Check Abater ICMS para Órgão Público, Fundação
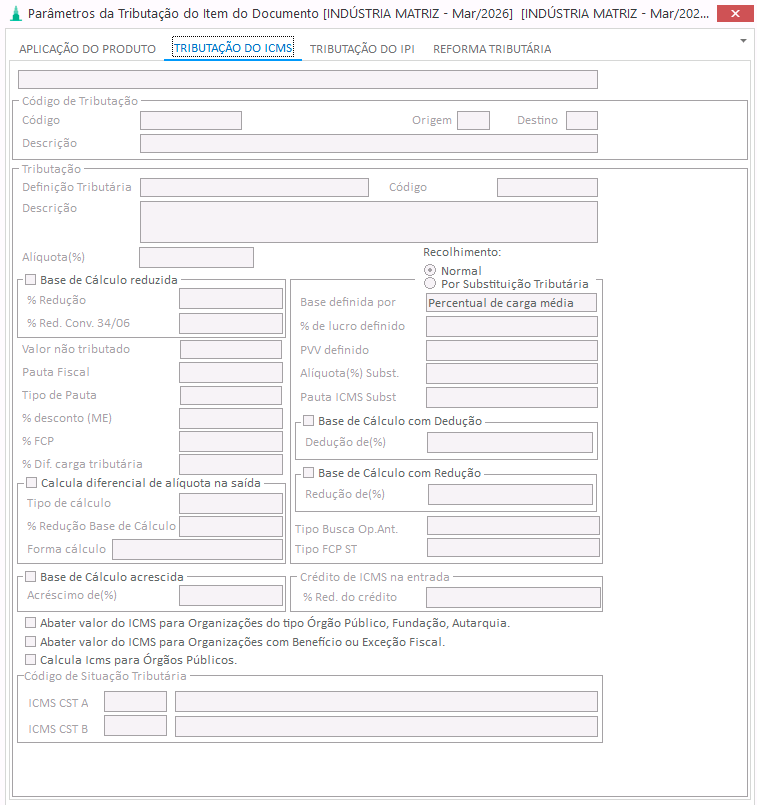The height and width of the screenshot is (805, 757). 31,623
